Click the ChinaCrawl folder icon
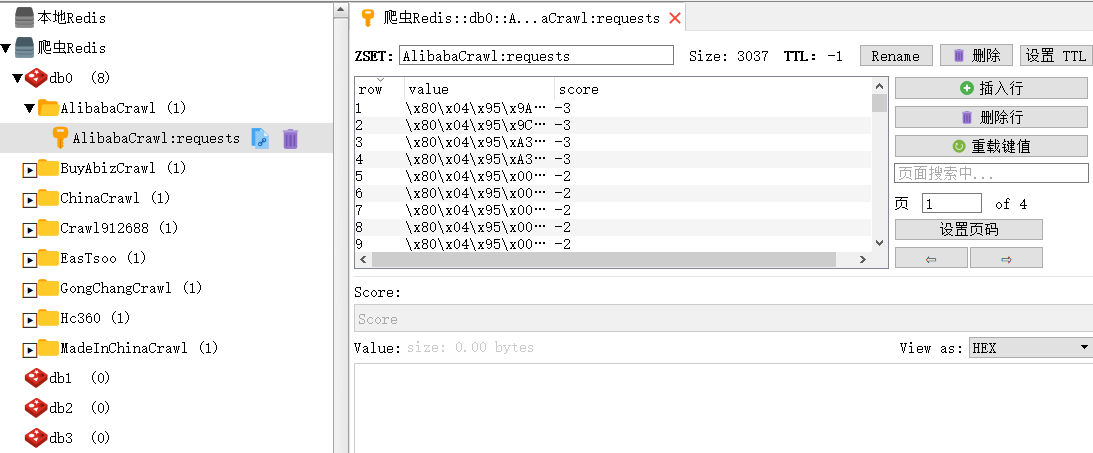This screenshot has width=1093, height=453. click(x=47, y=197)
